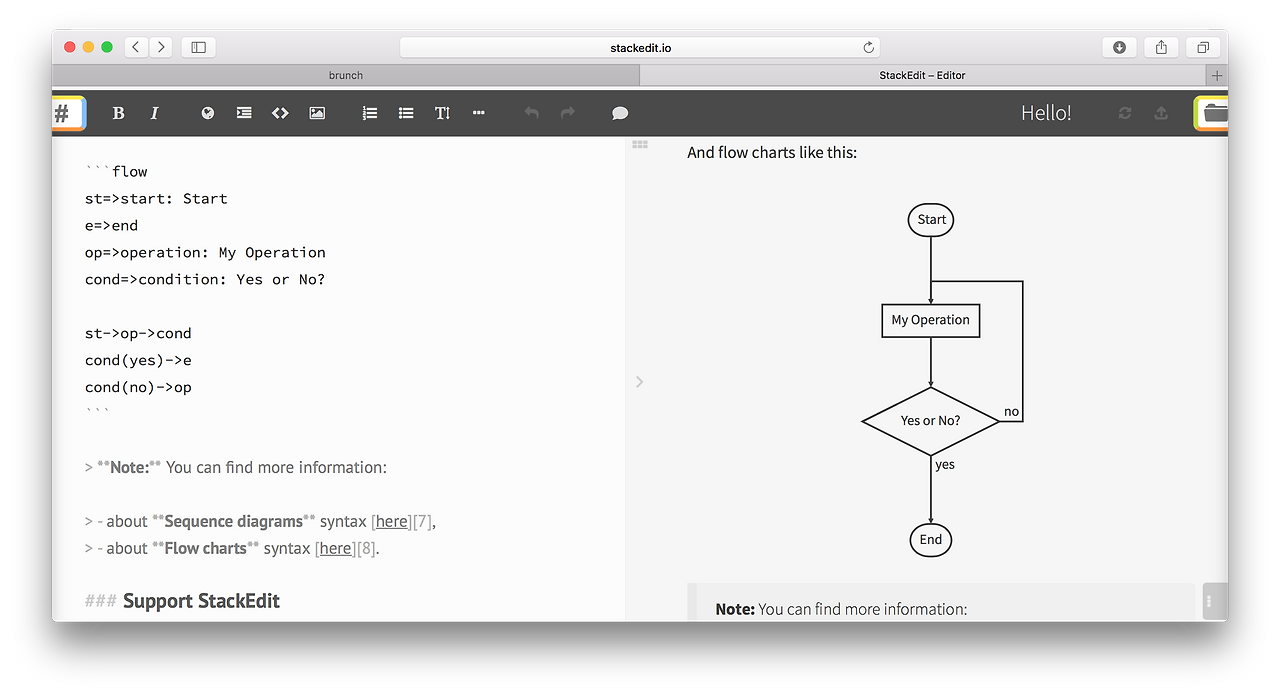Insert a heading

point(442,113)
